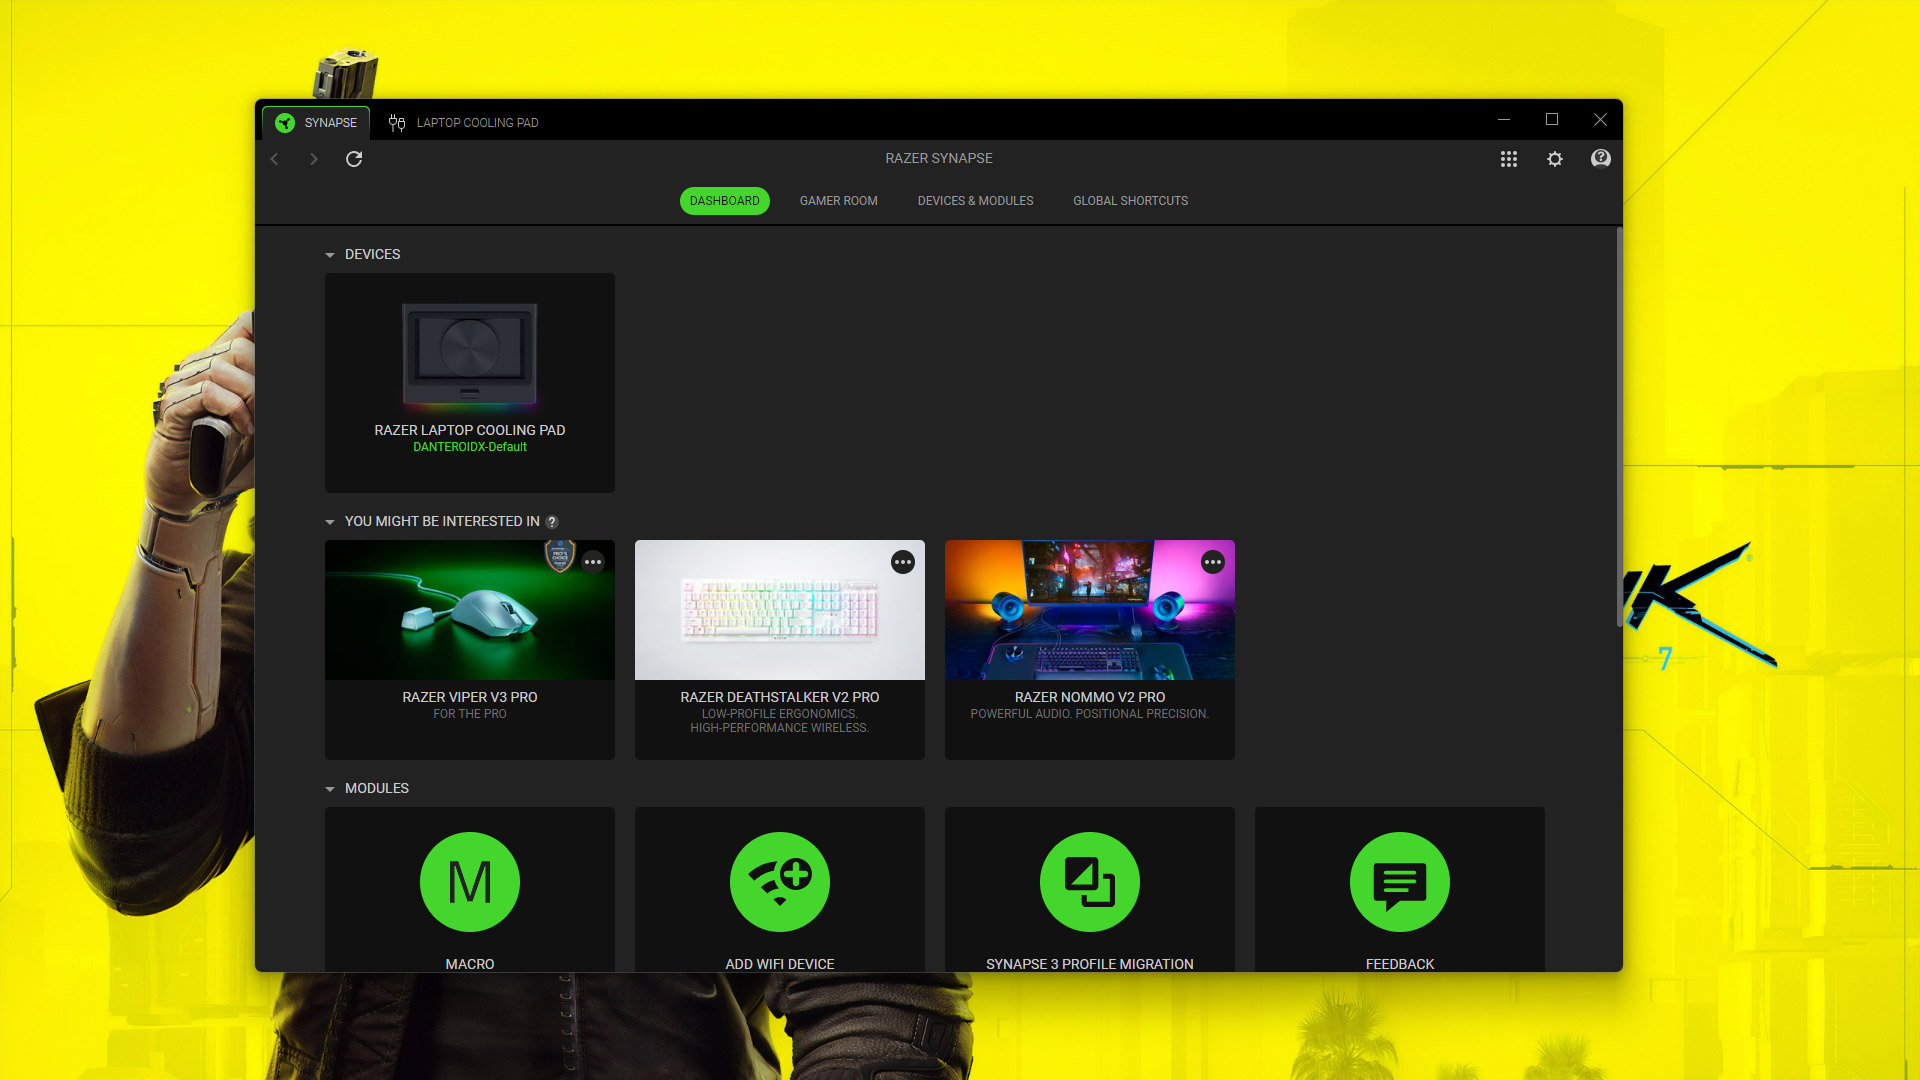
Task: Close the Razer Synapse window
Action: (x=1600, y=119)
